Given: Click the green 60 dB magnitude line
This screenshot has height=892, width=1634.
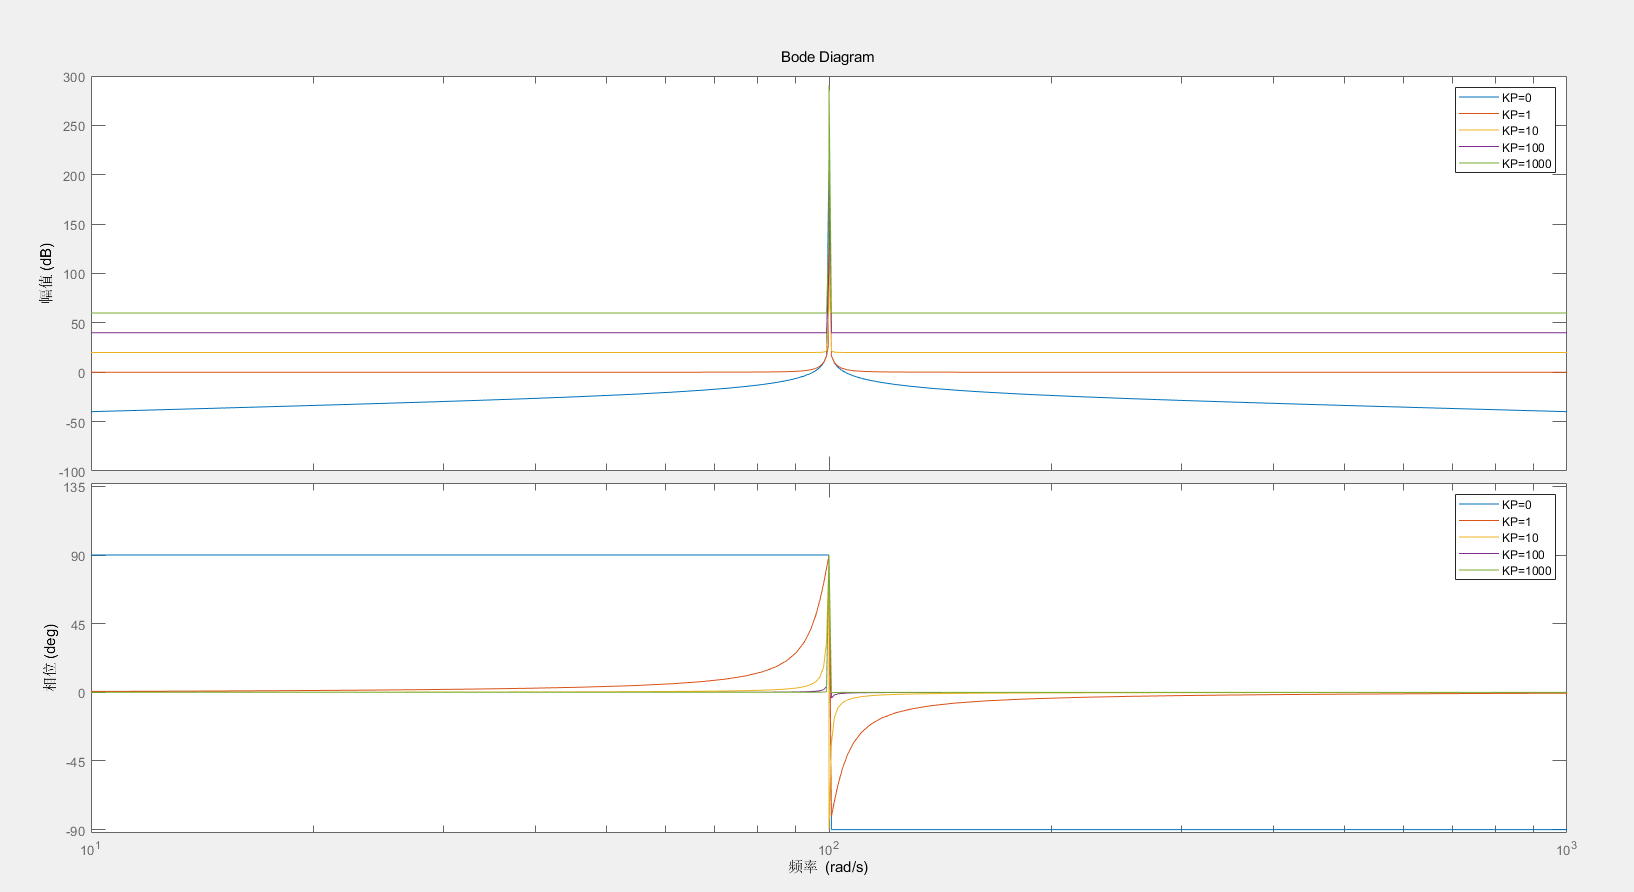Looking at the screenshot, I should [x=400, y=313].
